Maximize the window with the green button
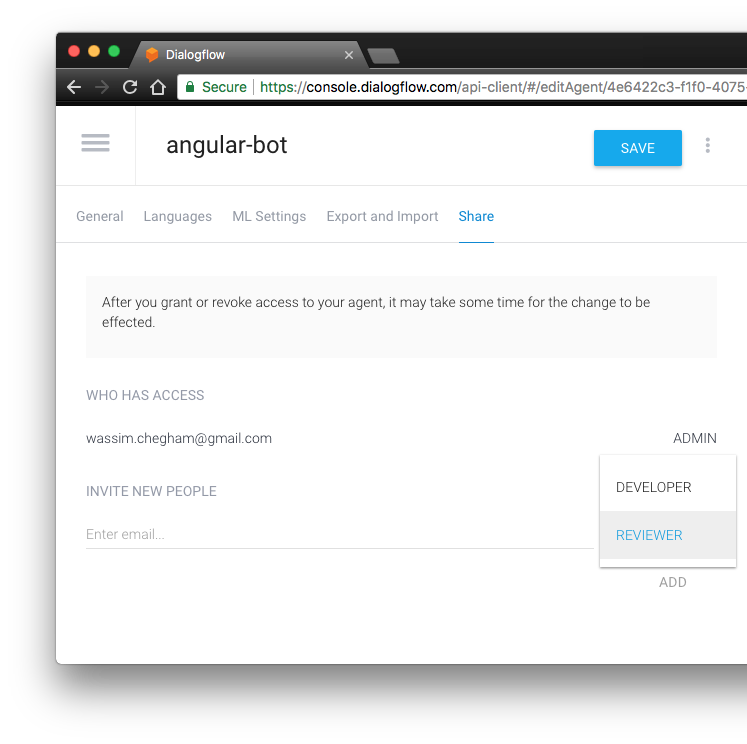Image resolution: width=747 pixels, height=744 pixels. point(114,51)
